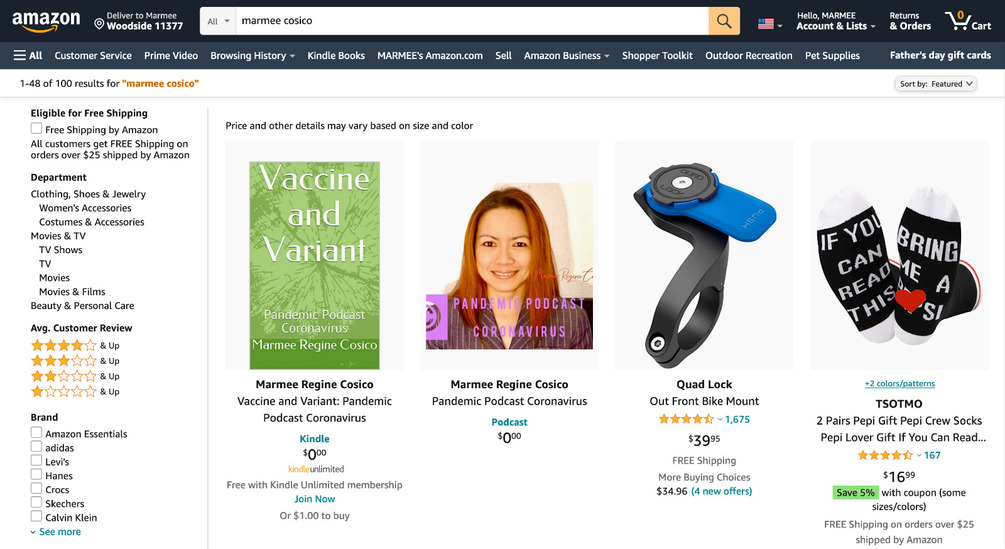Click the 4 new offers link
Viewport: 1005px width, 549px height.
[722, 491]
